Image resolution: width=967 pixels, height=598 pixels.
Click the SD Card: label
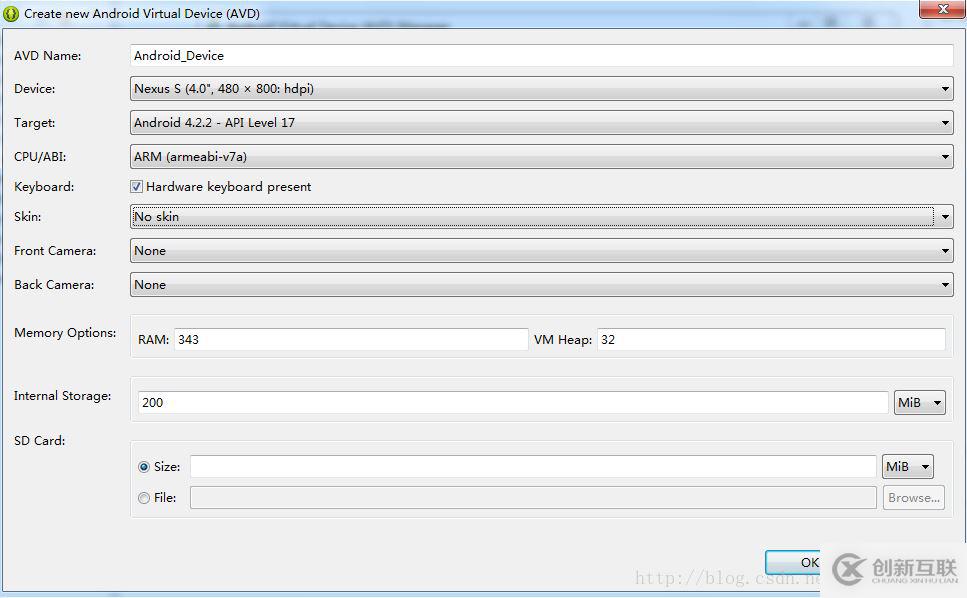click(x=39, y=441)
